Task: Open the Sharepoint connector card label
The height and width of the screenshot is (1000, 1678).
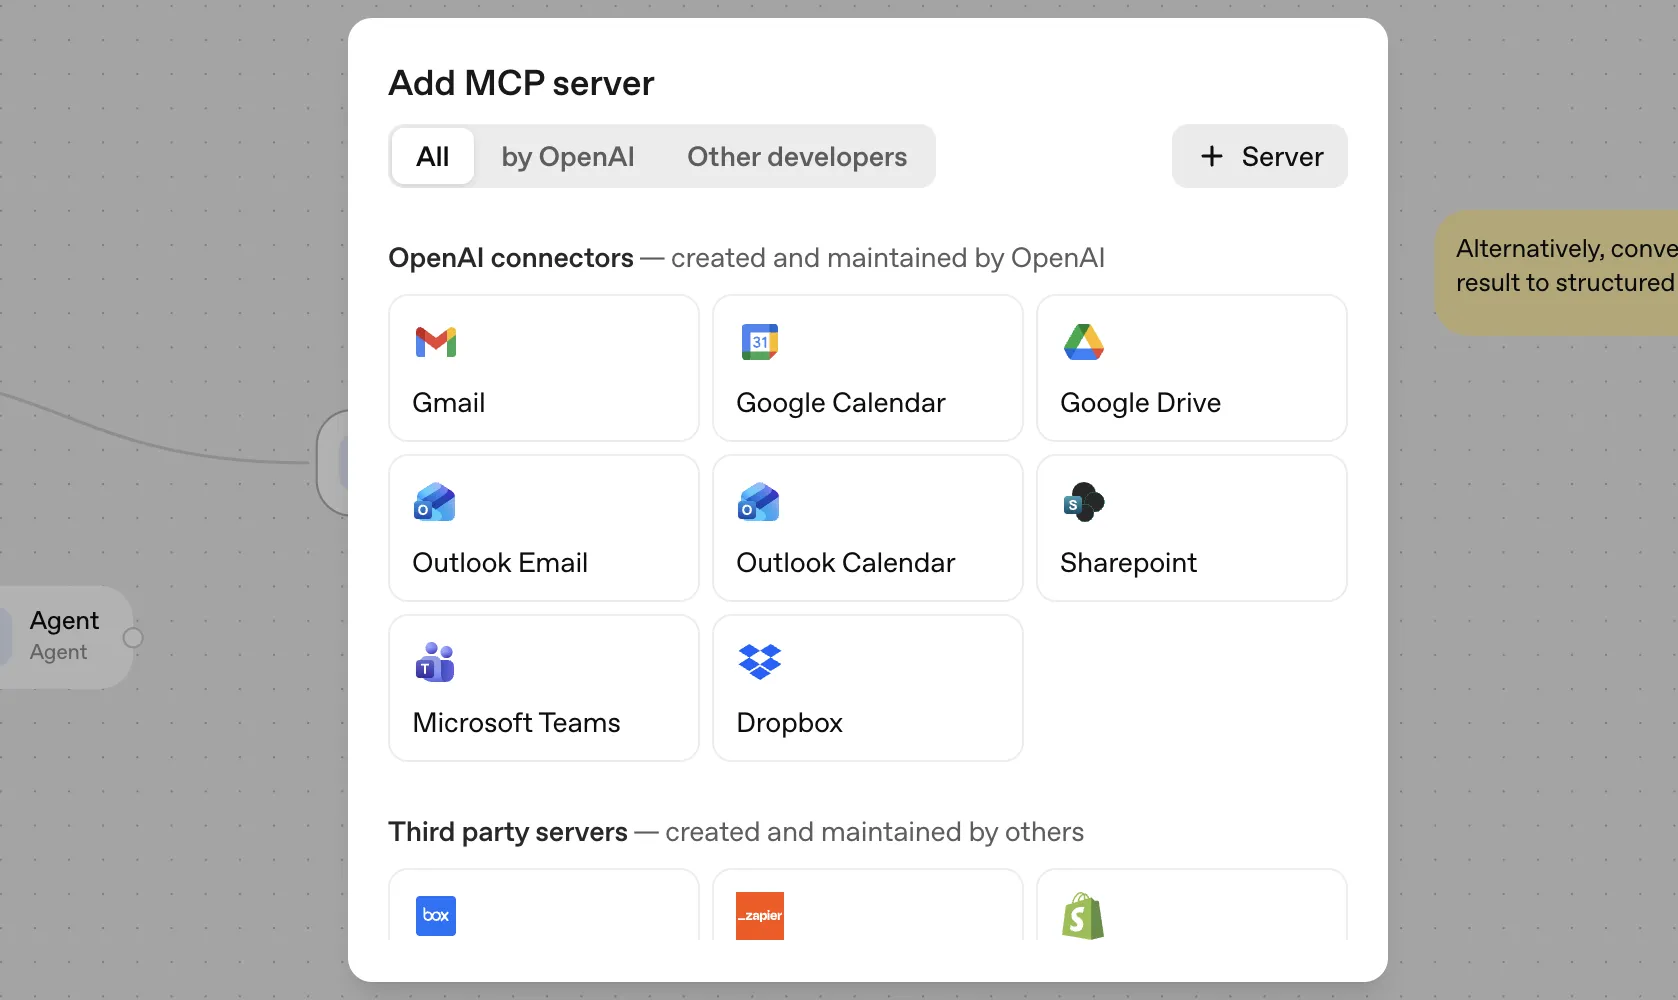Action: pos(1128,563)
